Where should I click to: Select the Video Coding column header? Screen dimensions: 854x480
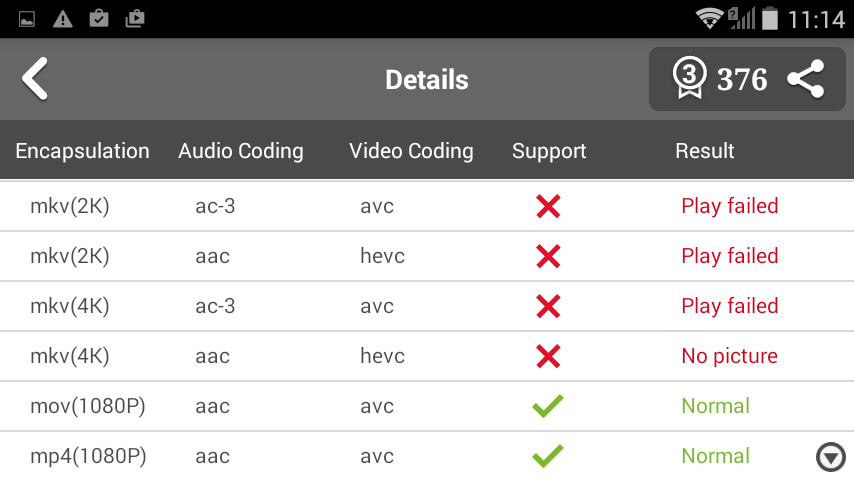click(411, 151)
